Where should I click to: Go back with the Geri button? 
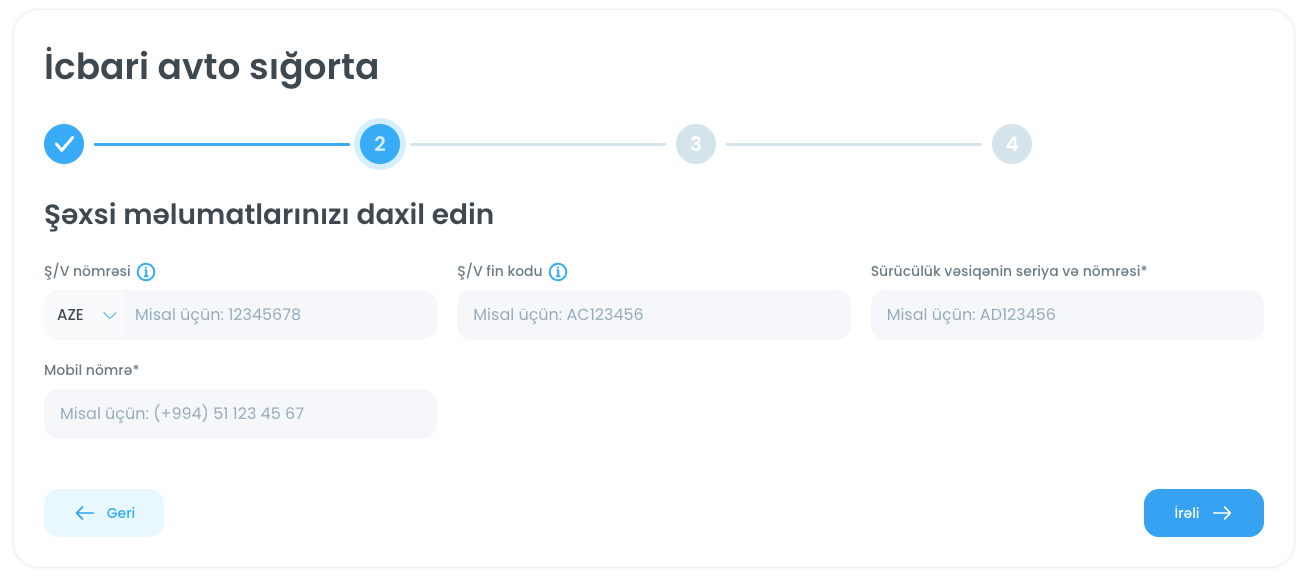104,513
